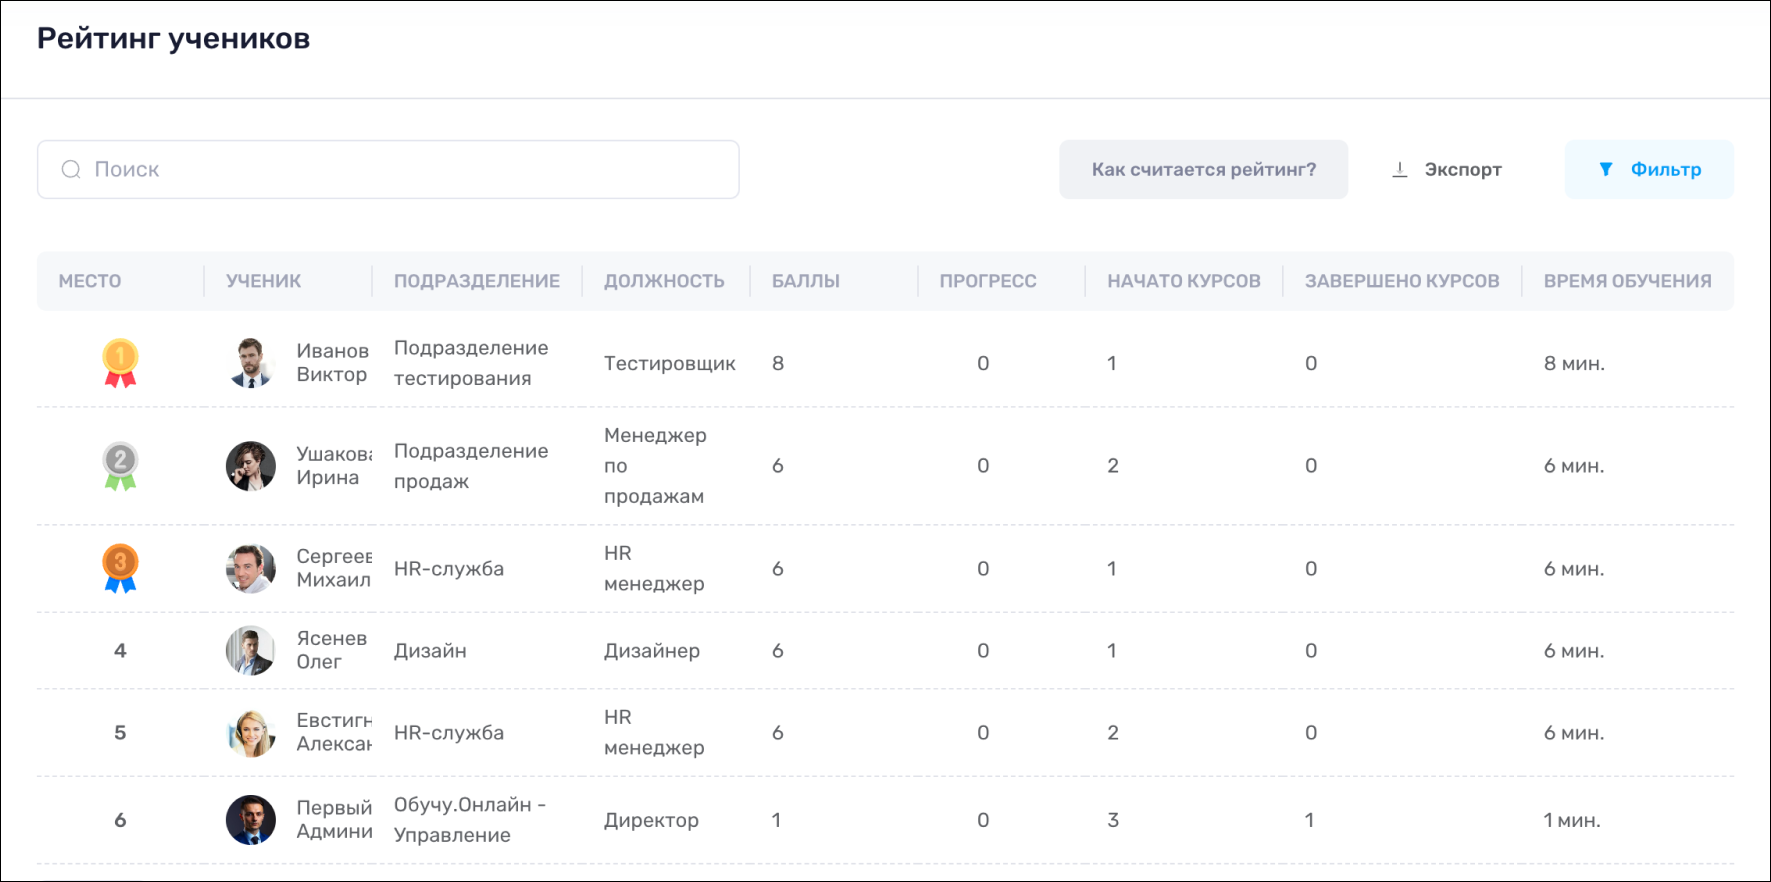This screenshot has width=1771, height=882.
Task: Click the gold first-place medal icon
Action: (120, 363)
